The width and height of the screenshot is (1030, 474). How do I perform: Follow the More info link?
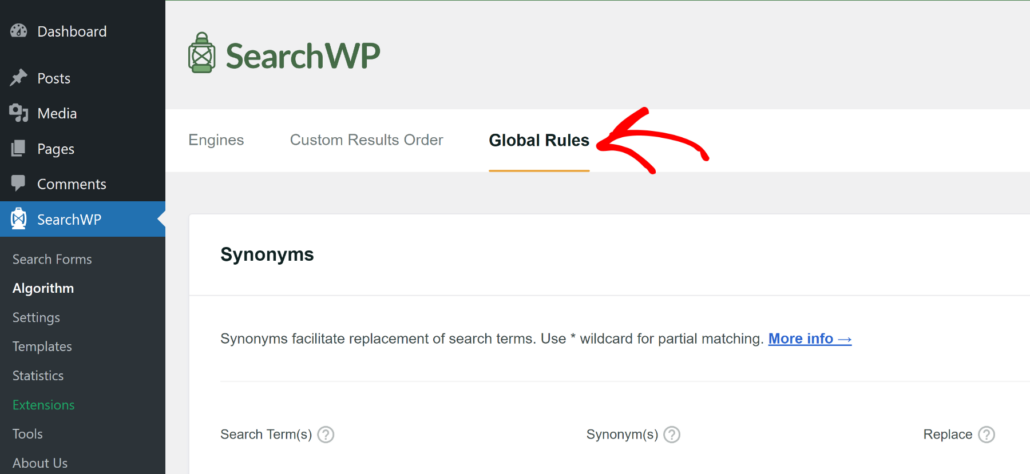tap(810, 339)
